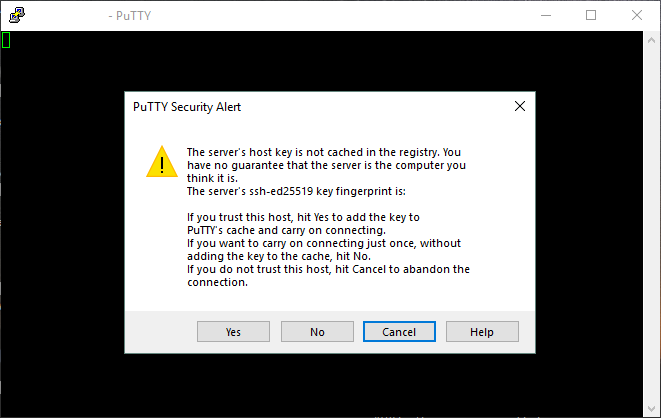Open Help for the security alert
The image size is (661, 418).
click(482, 332)
